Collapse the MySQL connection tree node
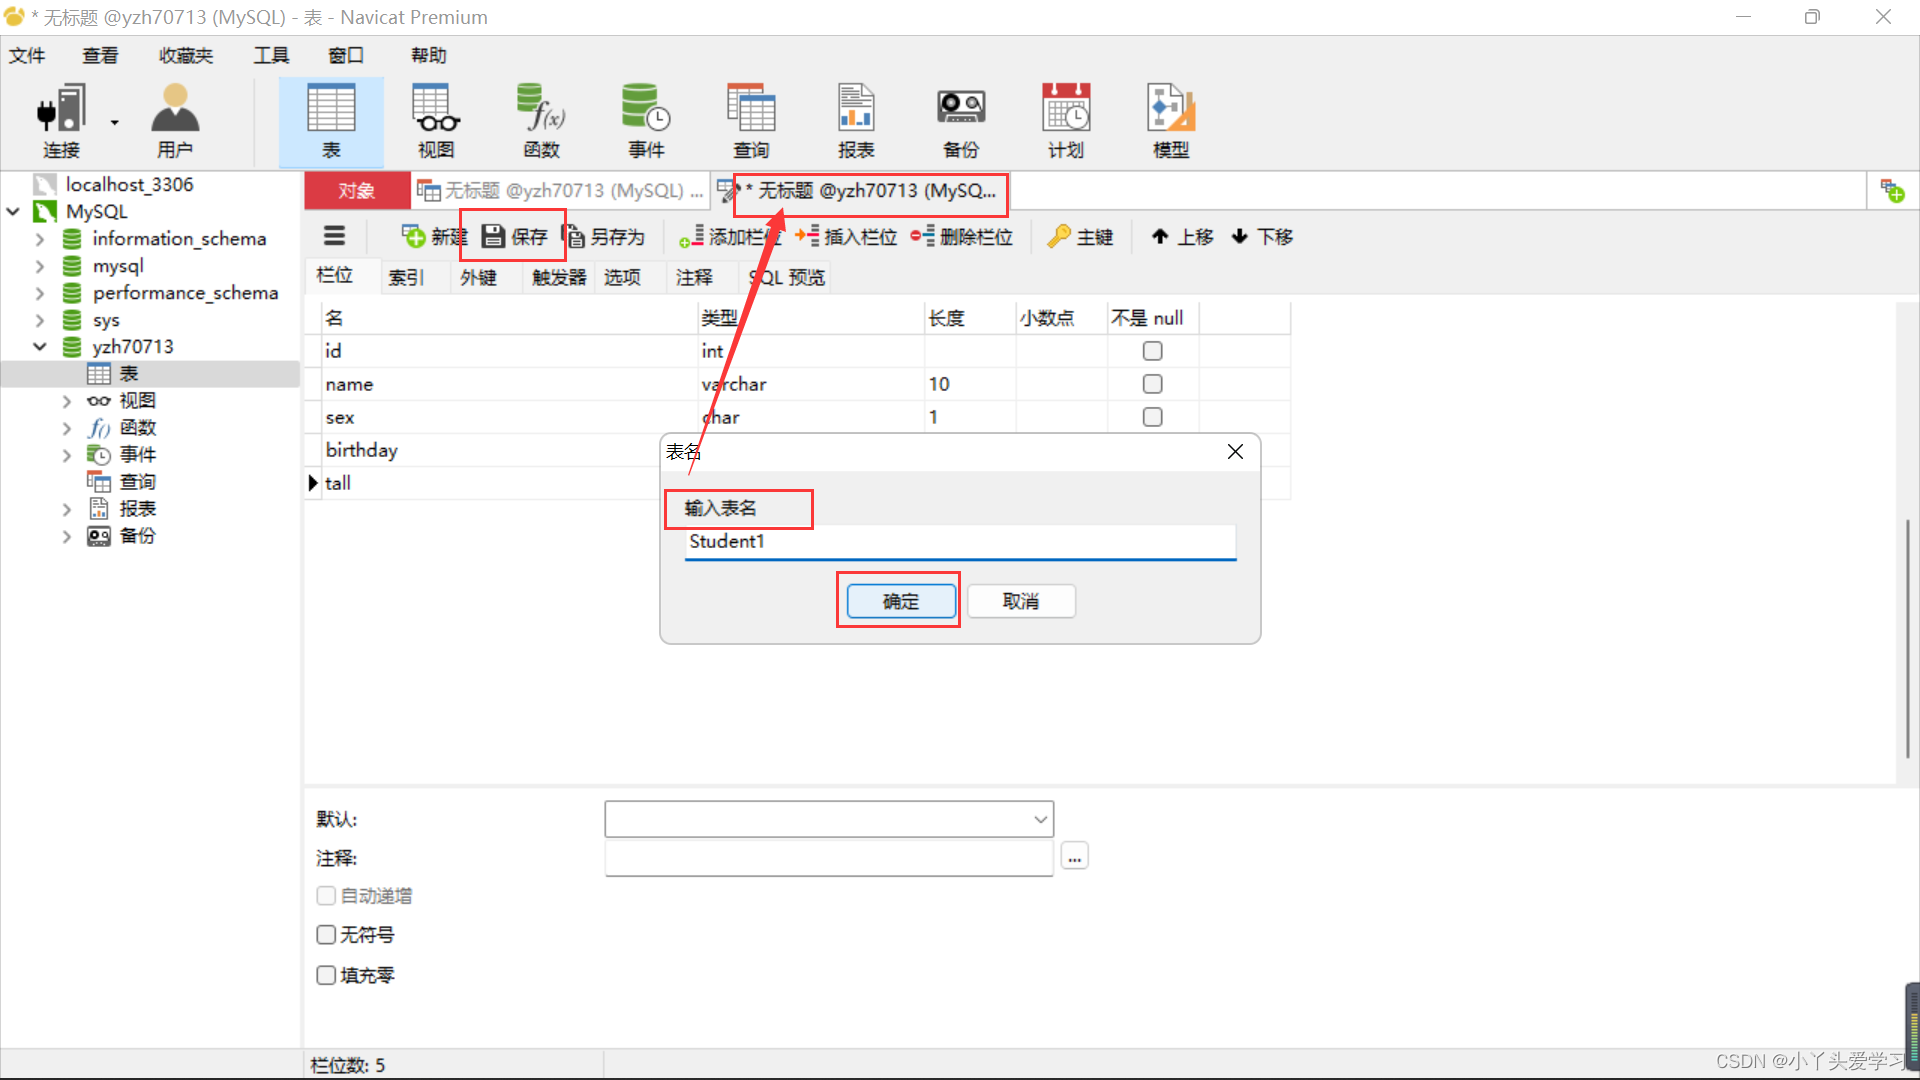The height and width of the screenshot is (1080, 1920). point(14,211)
